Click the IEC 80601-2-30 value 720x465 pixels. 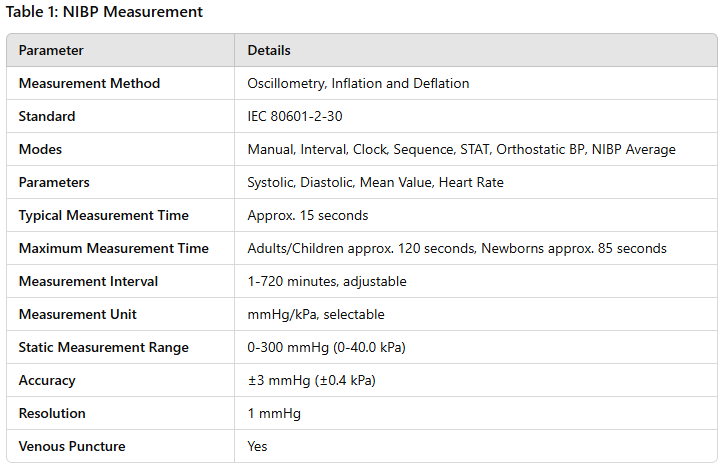(295, 116)
